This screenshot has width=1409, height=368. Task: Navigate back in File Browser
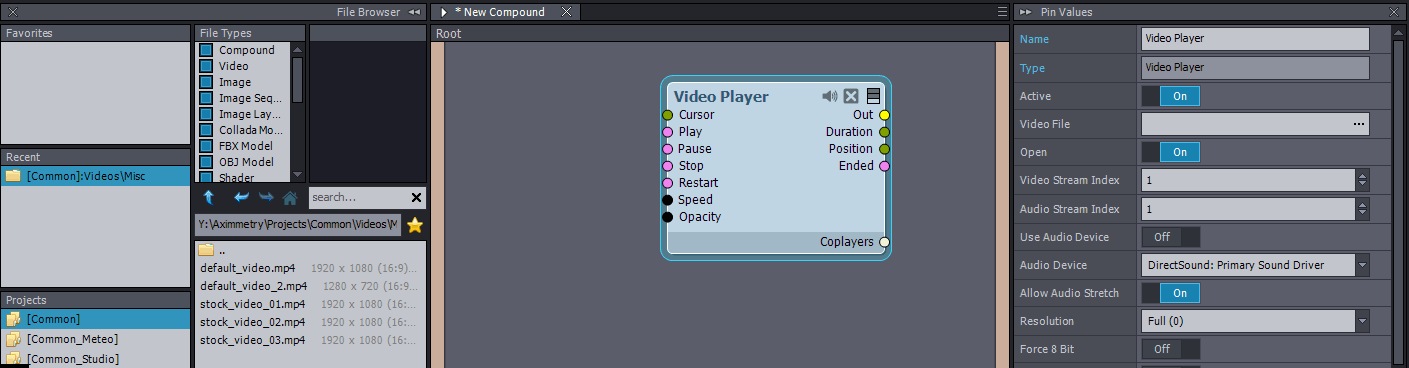(241, 197)
